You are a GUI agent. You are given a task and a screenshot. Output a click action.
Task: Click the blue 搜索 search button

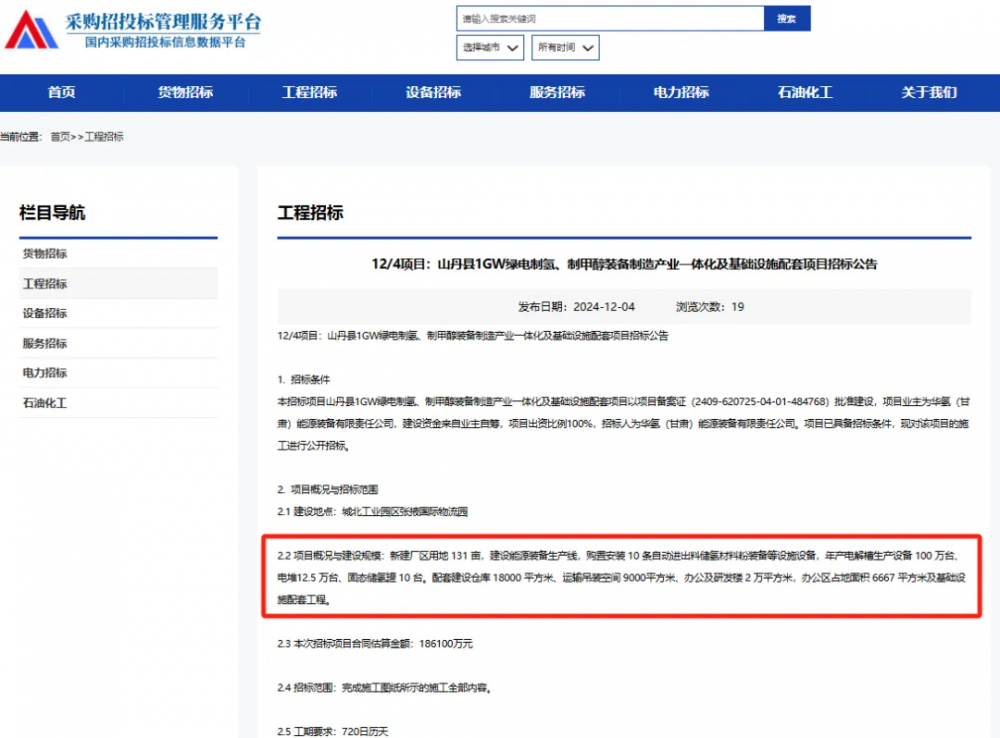pos(786,18)
